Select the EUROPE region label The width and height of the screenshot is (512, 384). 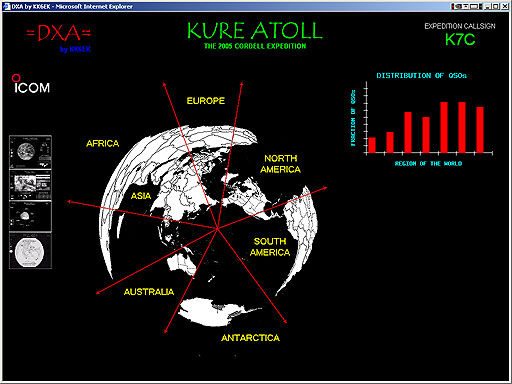coord(206,101)
